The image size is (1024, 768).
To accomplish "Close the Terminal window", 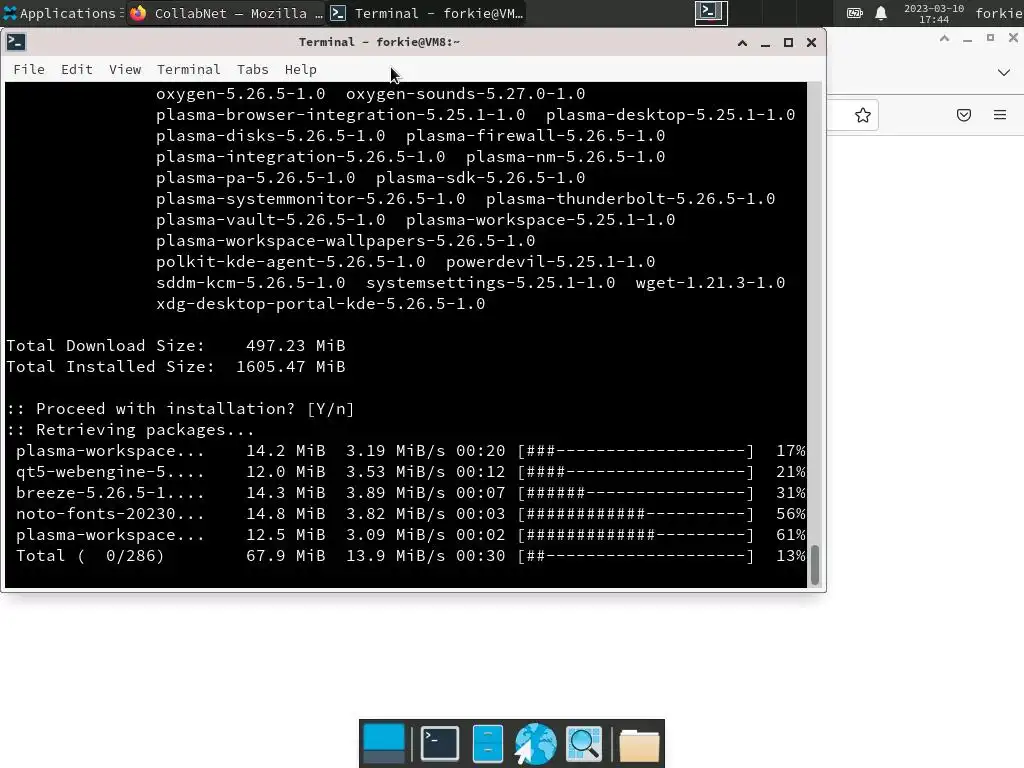I will click(x=811, y=42).
